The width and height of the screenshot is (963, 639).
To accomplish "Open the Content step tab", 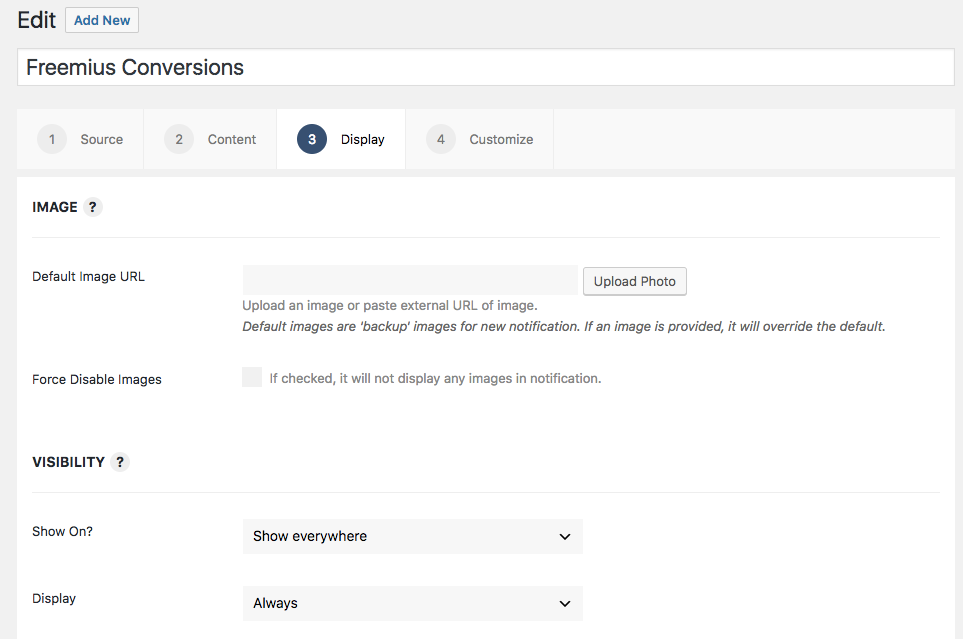I will (210, 139).
